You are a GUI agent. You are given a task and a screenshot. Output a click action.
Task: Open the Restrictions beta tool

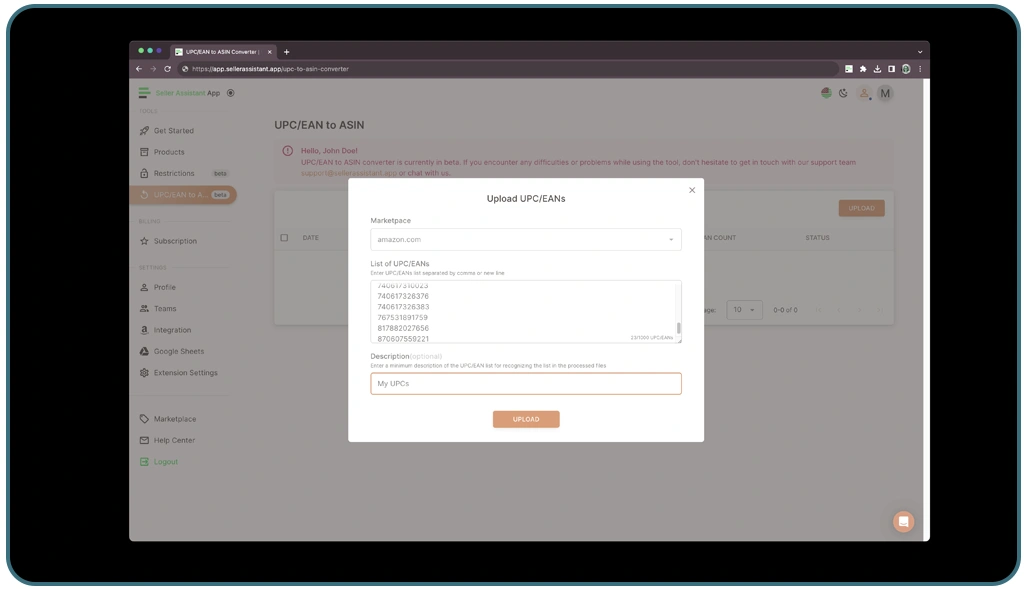tap(172, 172)
